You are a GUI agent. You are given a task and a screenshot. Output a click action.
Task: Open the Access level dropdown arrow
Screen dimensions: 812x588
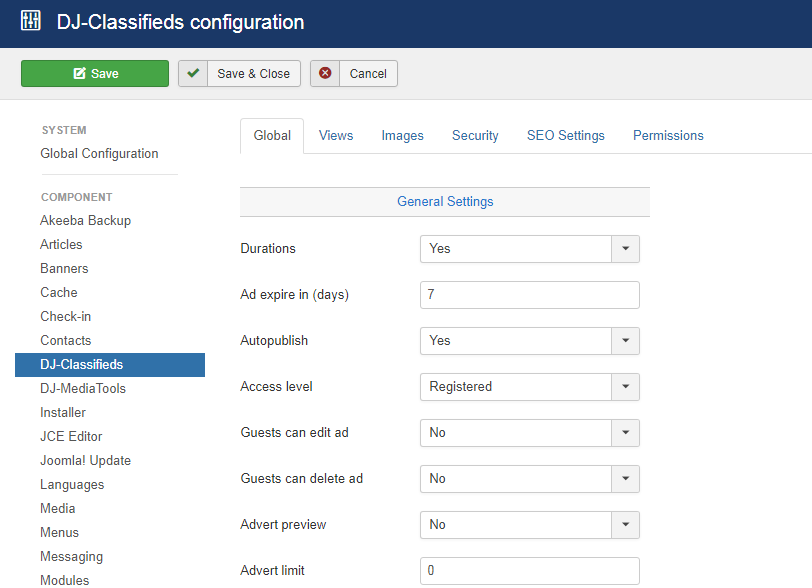coord(624,387)
